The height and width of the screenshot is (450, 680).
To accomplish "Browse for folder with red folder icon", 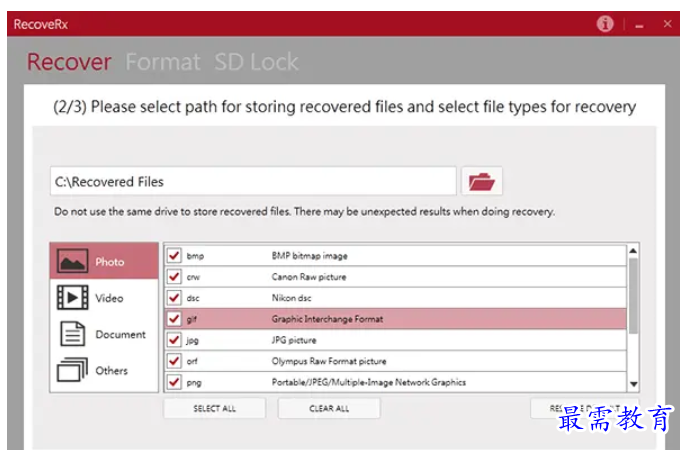I will (482, 181).
